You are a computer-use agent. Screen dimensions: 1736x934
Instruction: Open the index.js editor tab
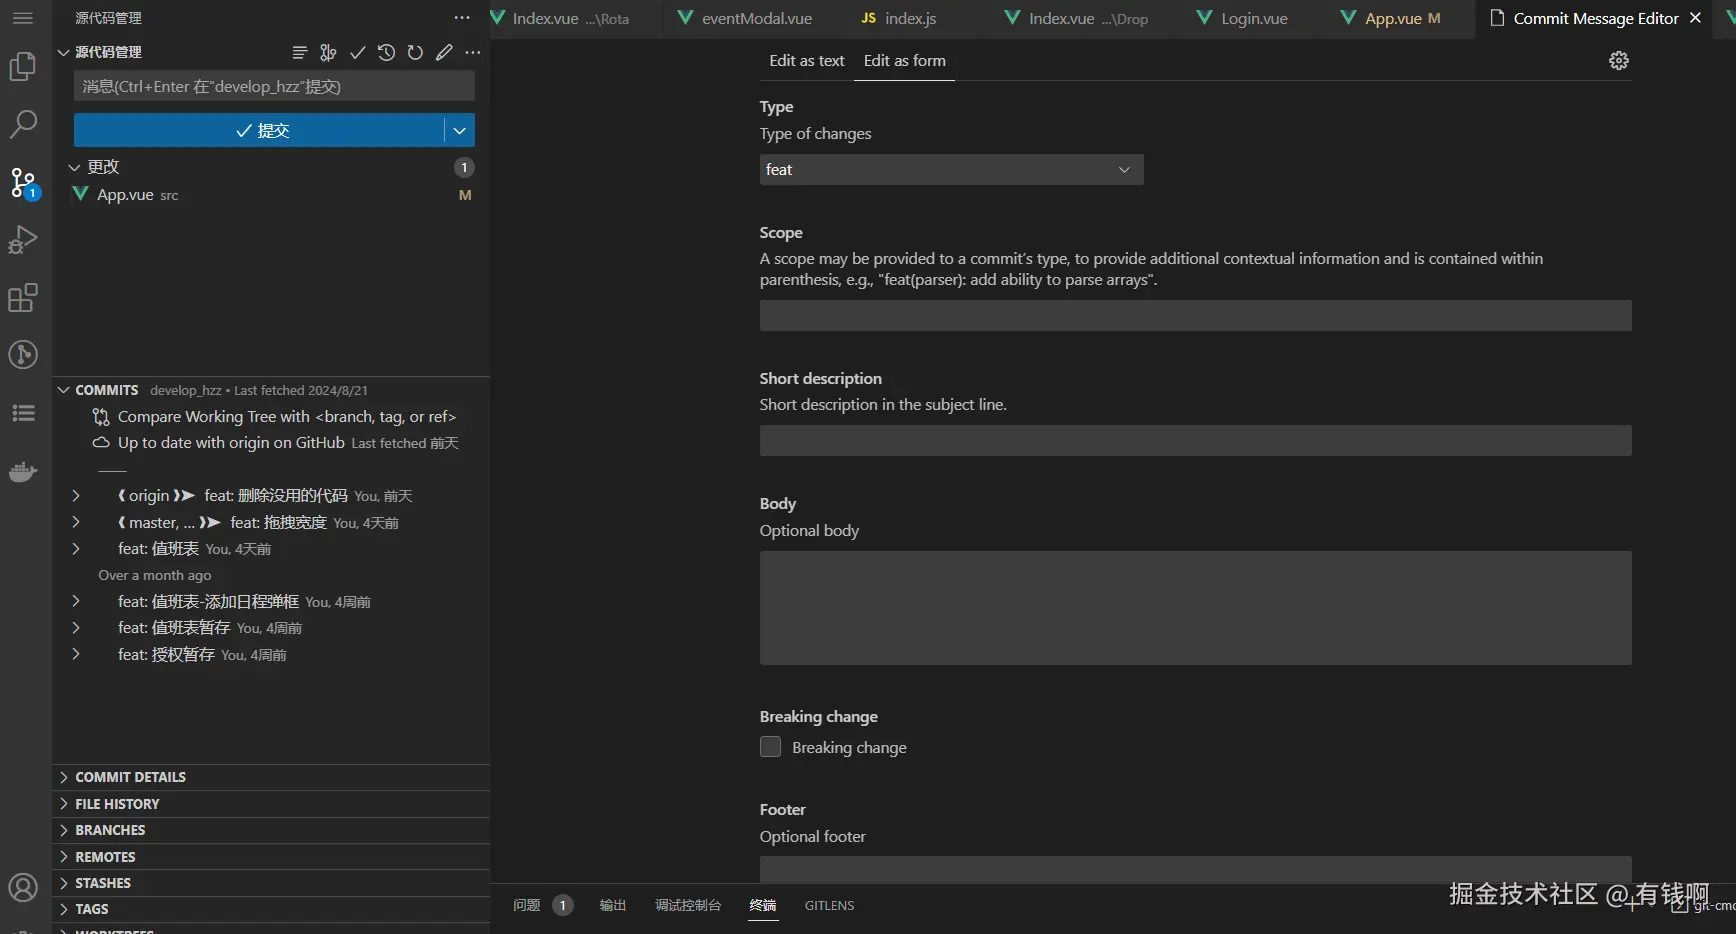[898, 18]
